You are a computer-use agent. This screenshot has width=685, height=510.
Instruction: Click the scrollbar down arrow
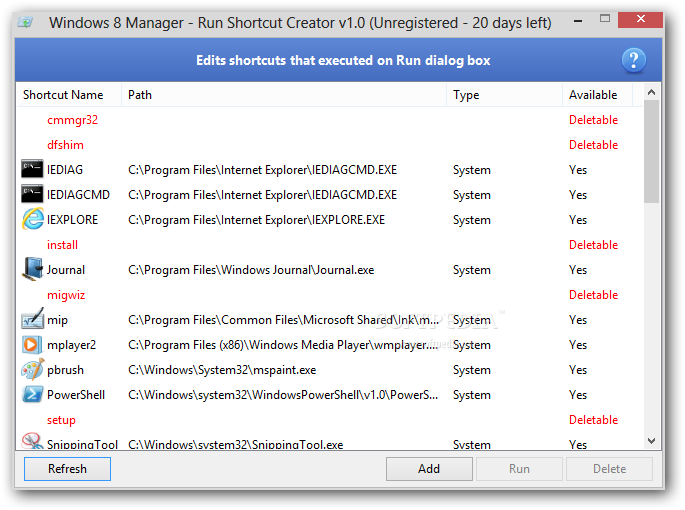[651, 441]
